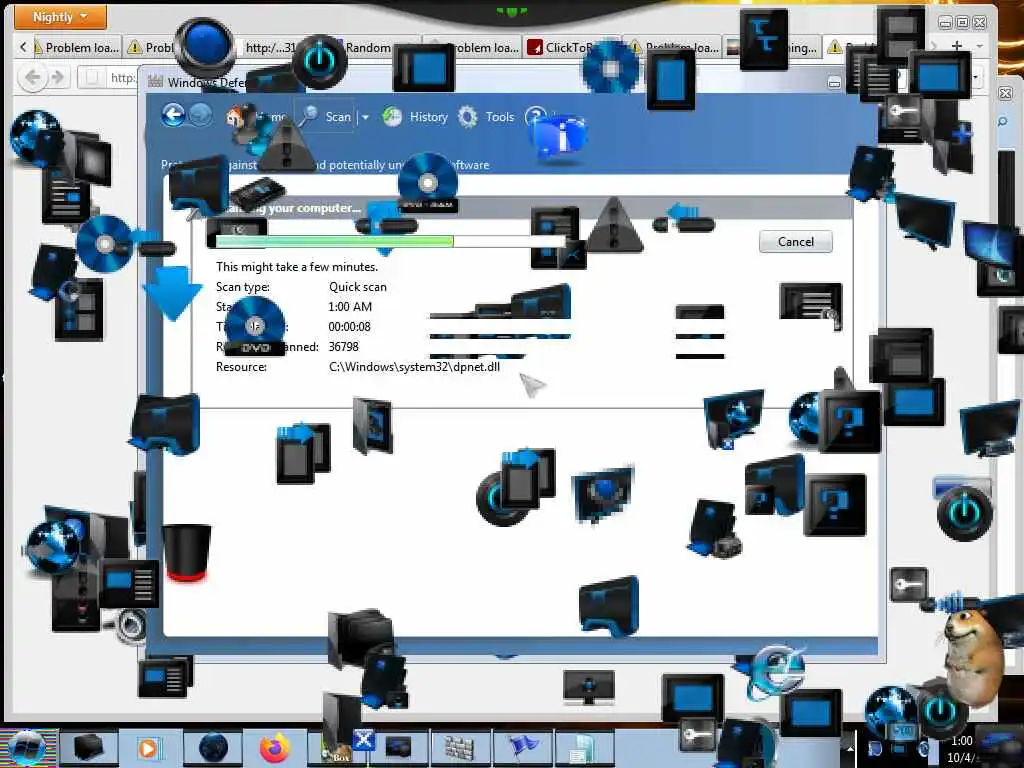
Task: Click the red-bottomed recycle bin icon
Action: click(x=186, y=552)
